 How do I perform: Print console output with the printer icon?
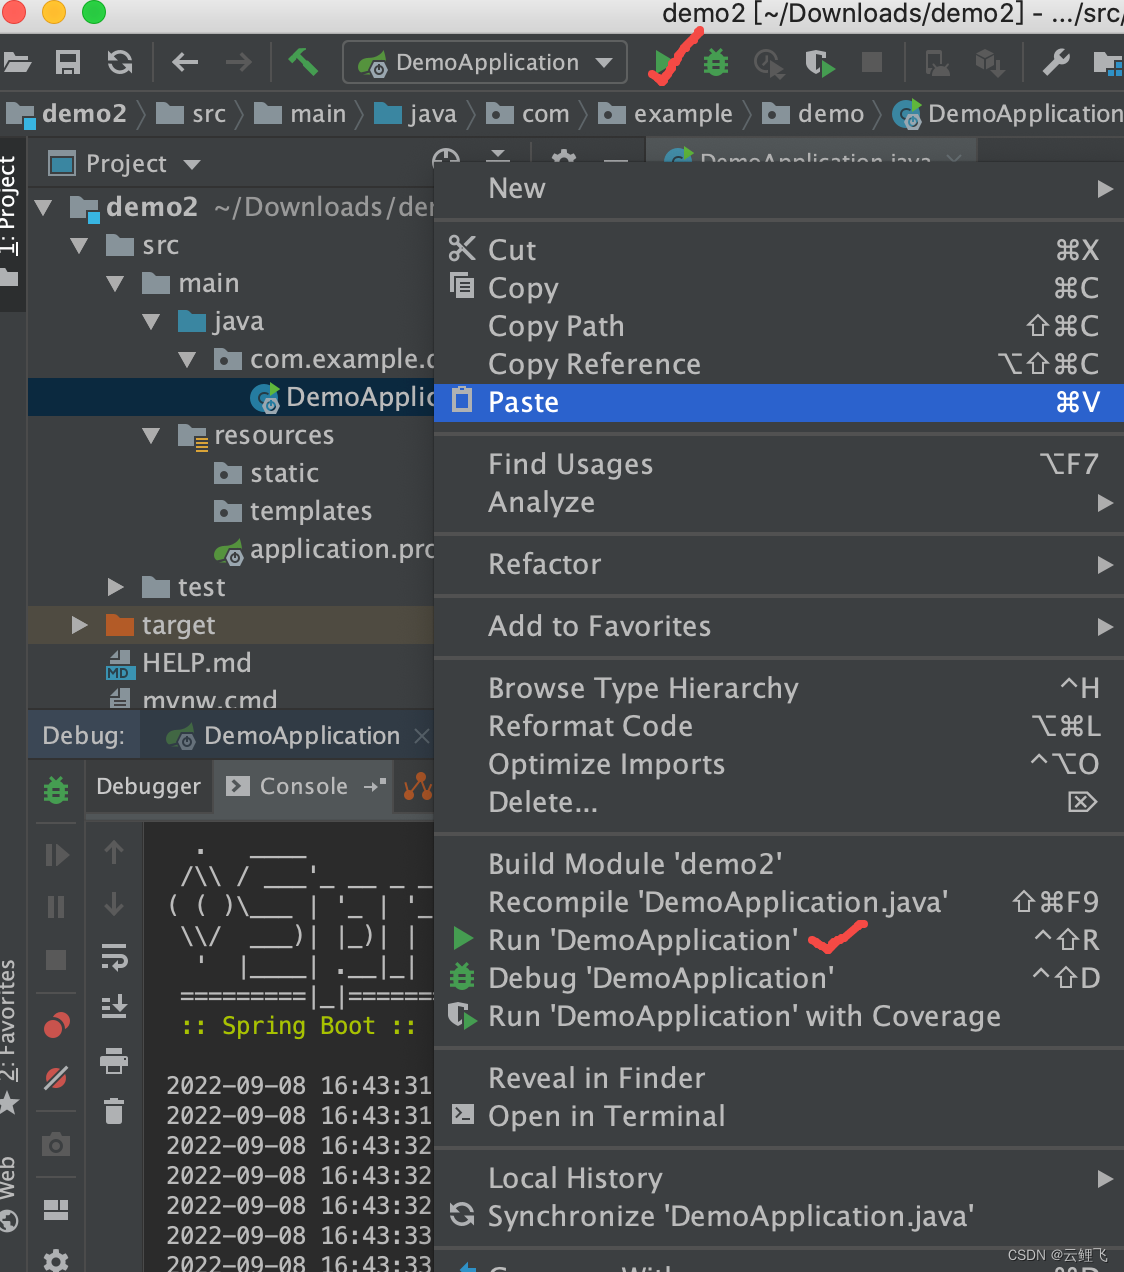point(114,1061)
